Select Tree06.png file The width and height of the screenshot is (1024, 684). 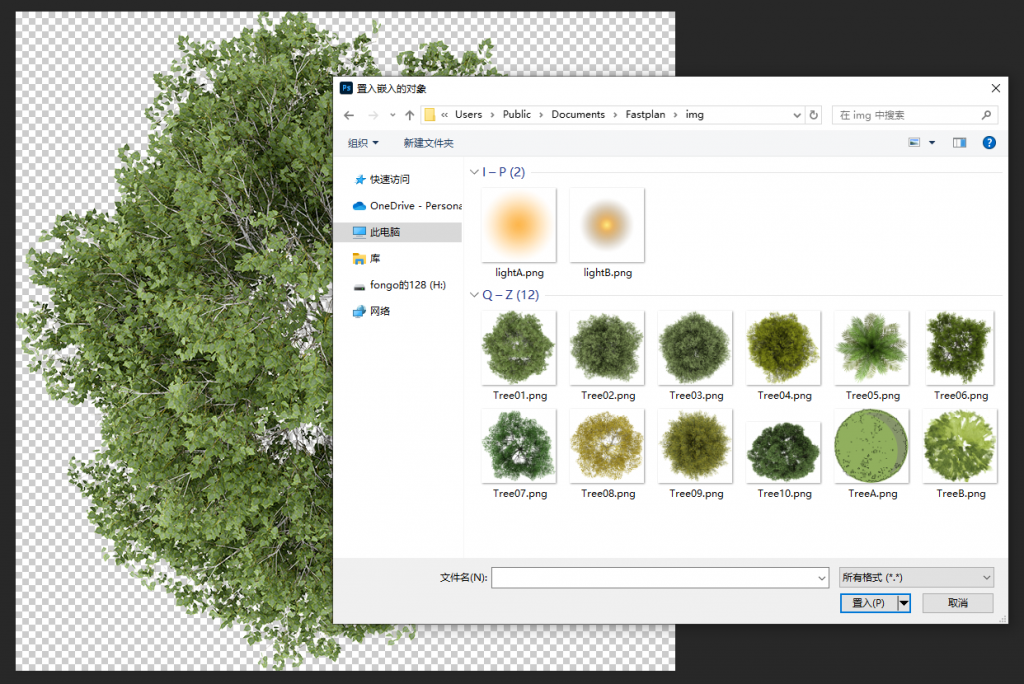960,356
